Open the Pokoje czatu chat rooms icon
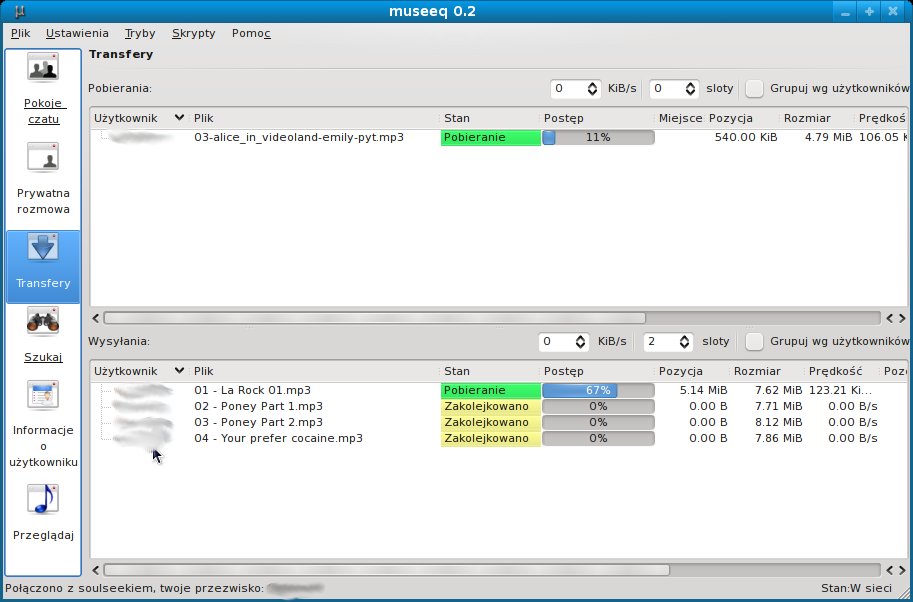The height and width of the screenshot is (602, 913). [x=43, y=67]
